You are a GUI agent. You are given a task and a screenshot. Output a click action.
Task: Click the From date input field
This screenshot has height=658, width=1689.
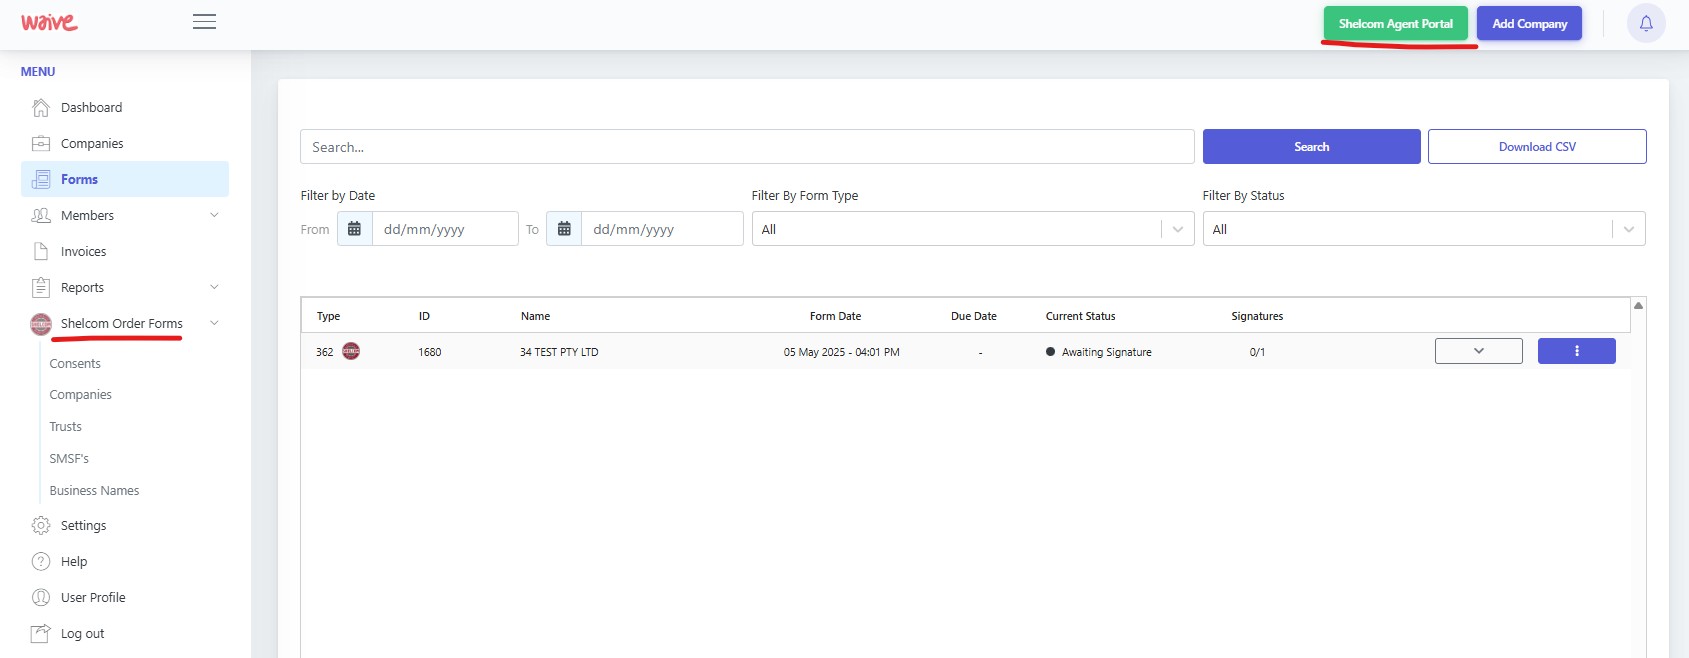point(445,229)
